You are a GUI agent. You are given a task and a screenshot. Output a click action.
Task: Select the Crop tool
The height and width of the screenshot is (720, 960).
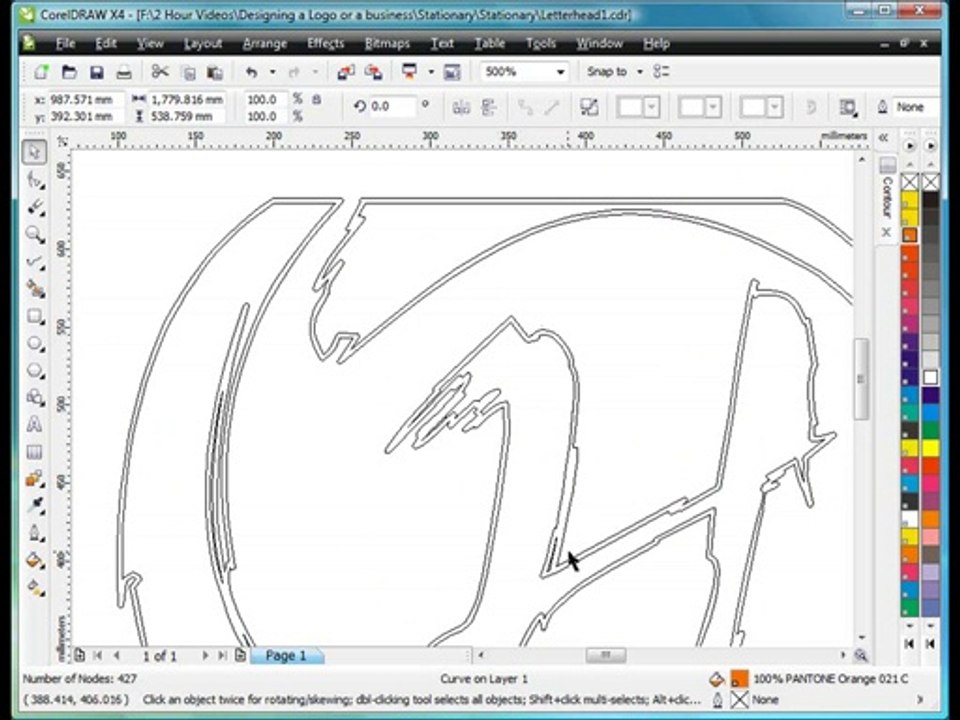tap(35, 207)
